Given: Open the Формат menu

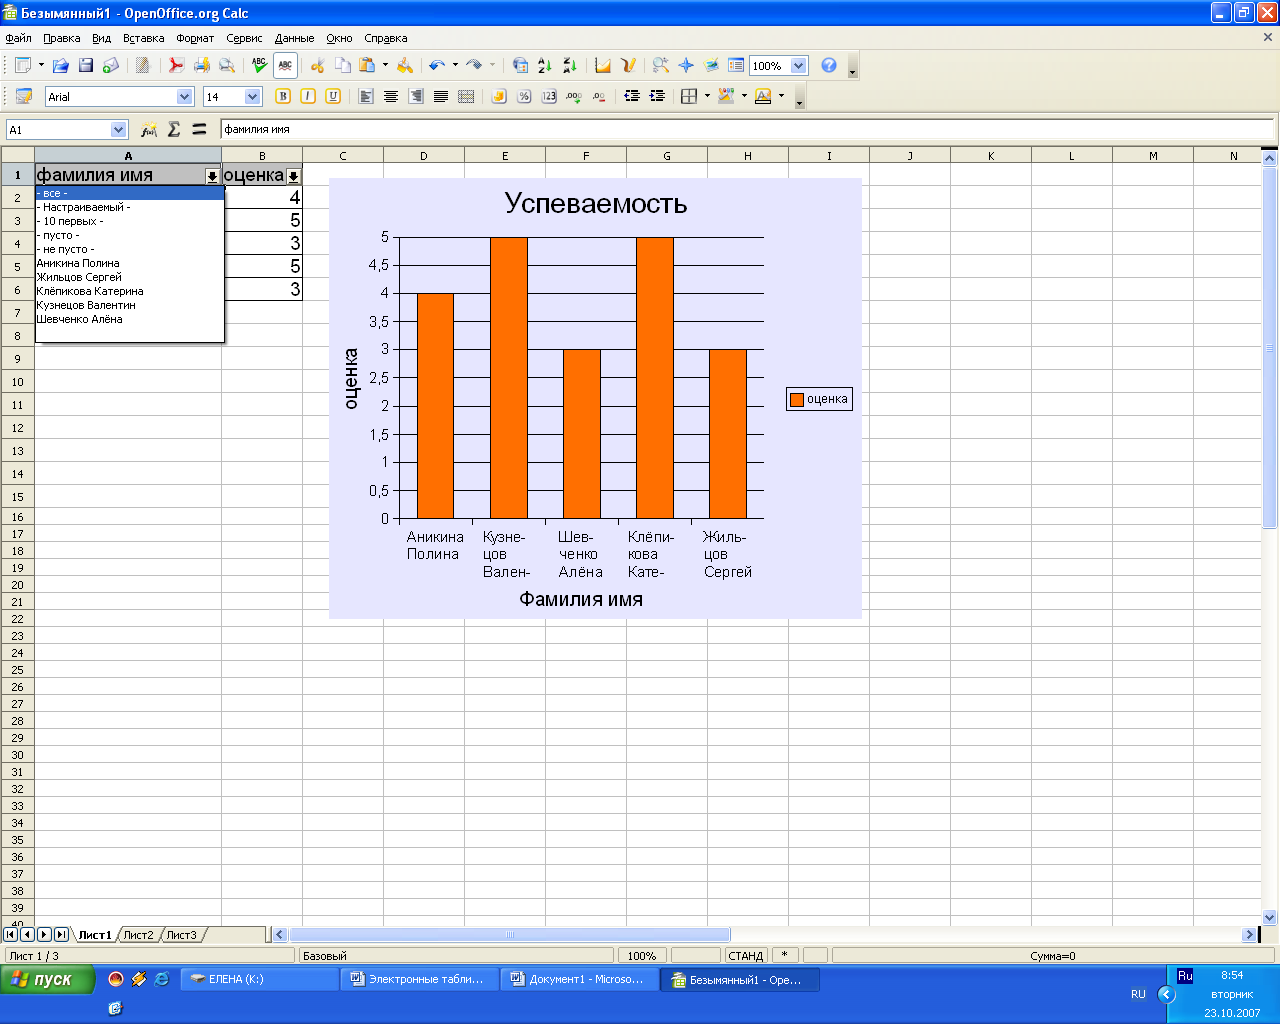Looking at the screenshot, I should (x=195, y=38).
